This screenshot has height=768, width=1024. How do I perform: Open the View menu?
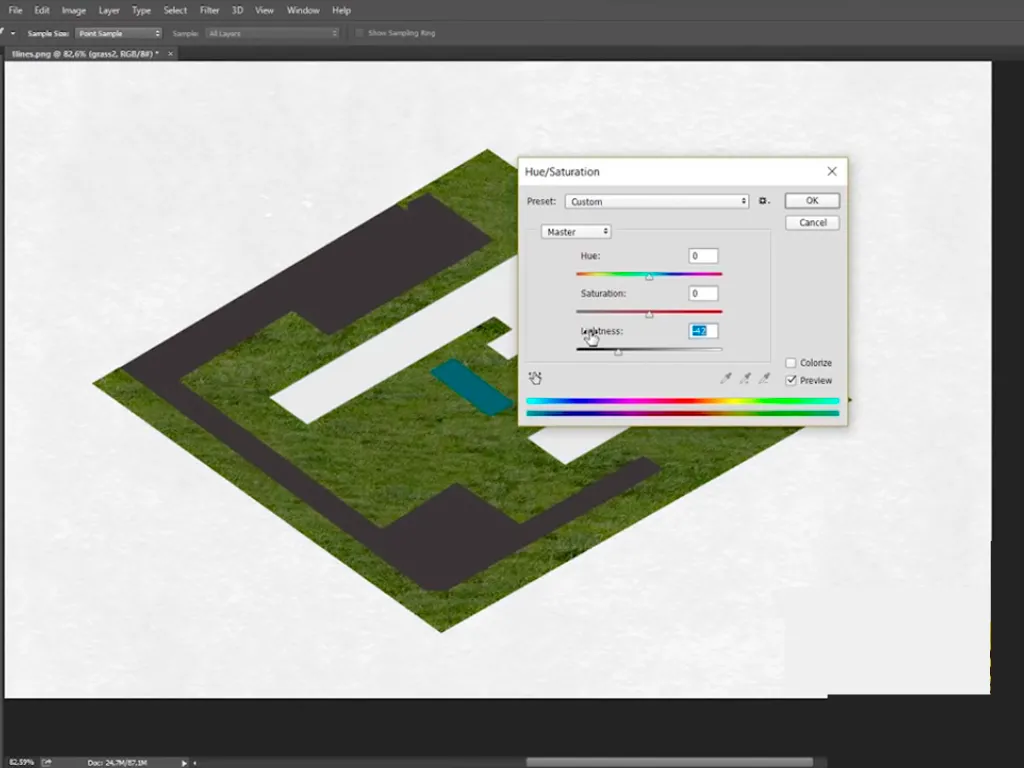[x=264, y=10]
